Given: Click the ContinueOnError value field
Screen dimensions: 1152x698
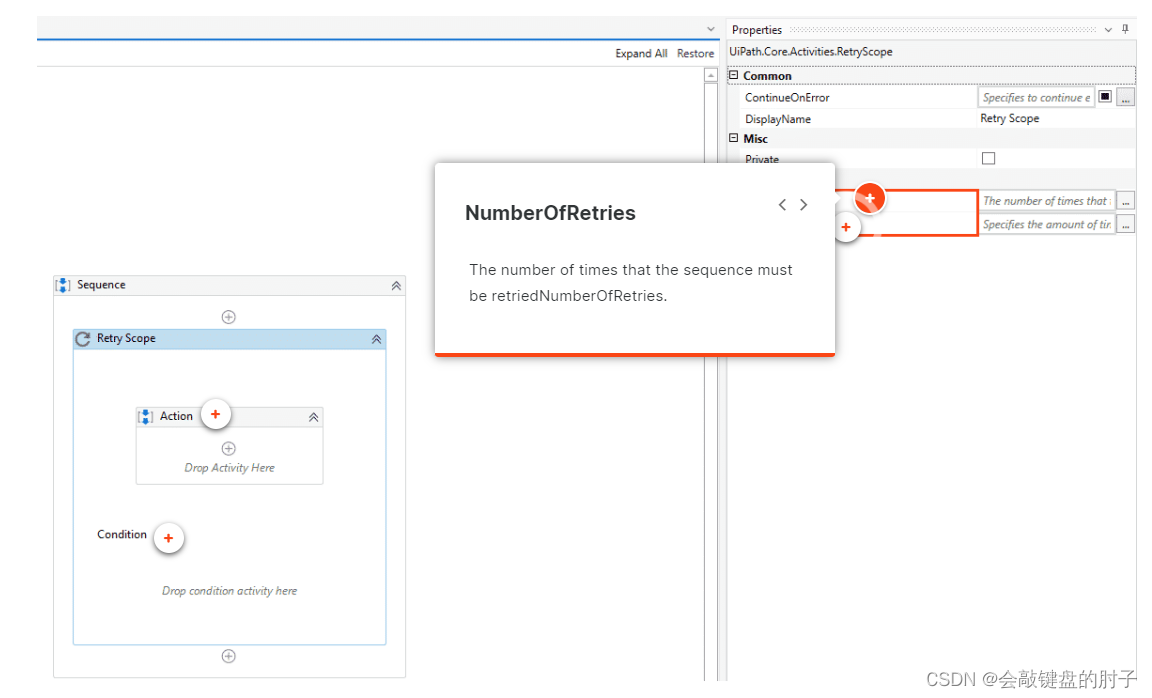Looking at the screenshot, I should click(x=1037, y=98).
